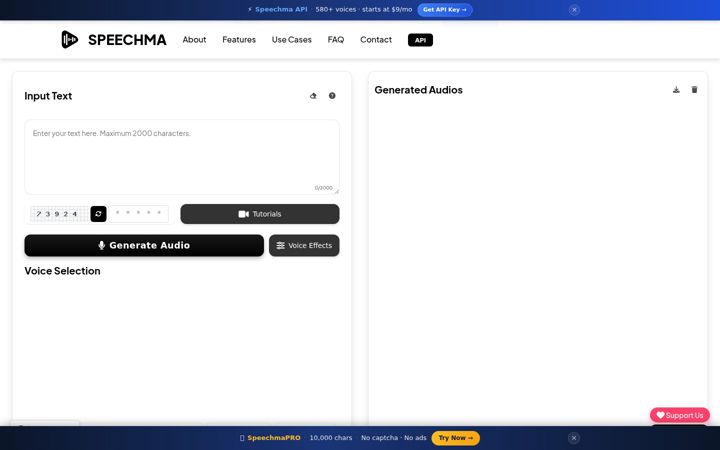Download all generated audios
The height and width of the screenshot is (450, 720).
[676, 90]
